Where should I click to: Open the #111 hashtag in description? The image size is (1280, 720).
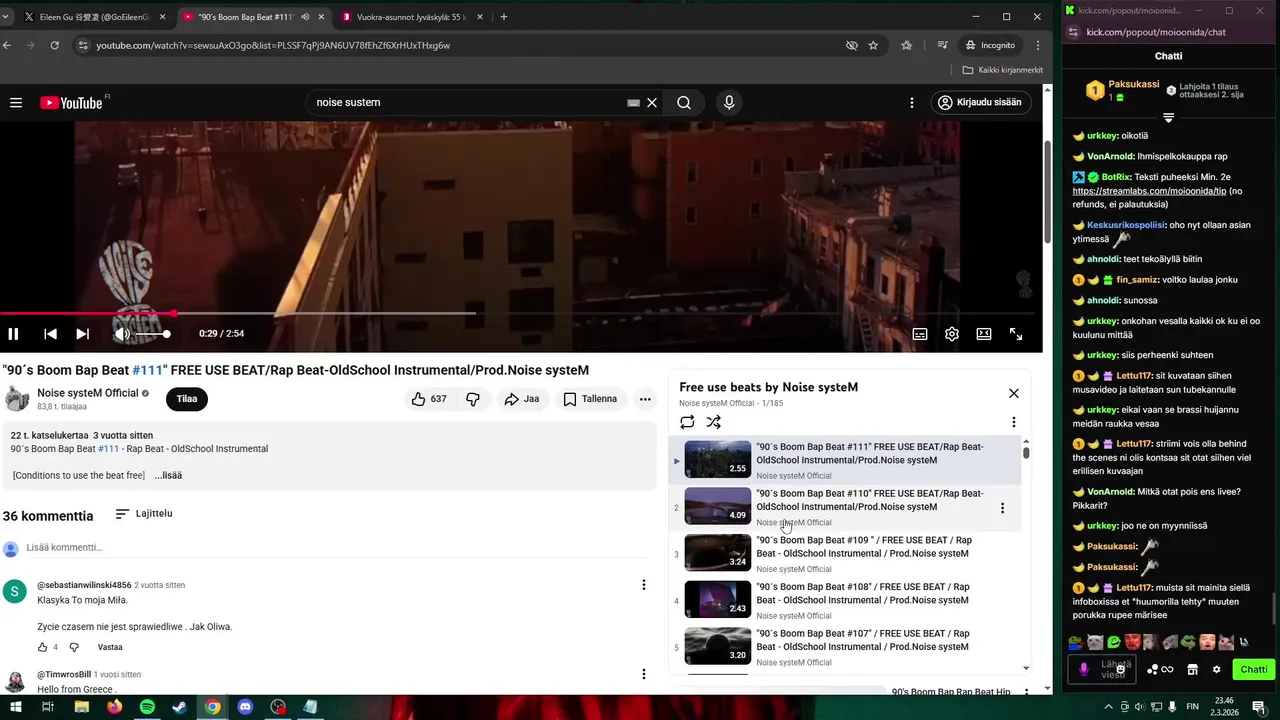(108, 449)
